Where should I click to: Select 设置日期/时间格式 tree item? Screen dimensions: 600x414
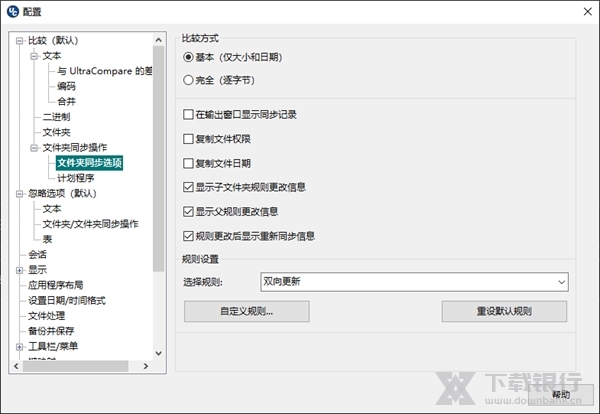67,300
